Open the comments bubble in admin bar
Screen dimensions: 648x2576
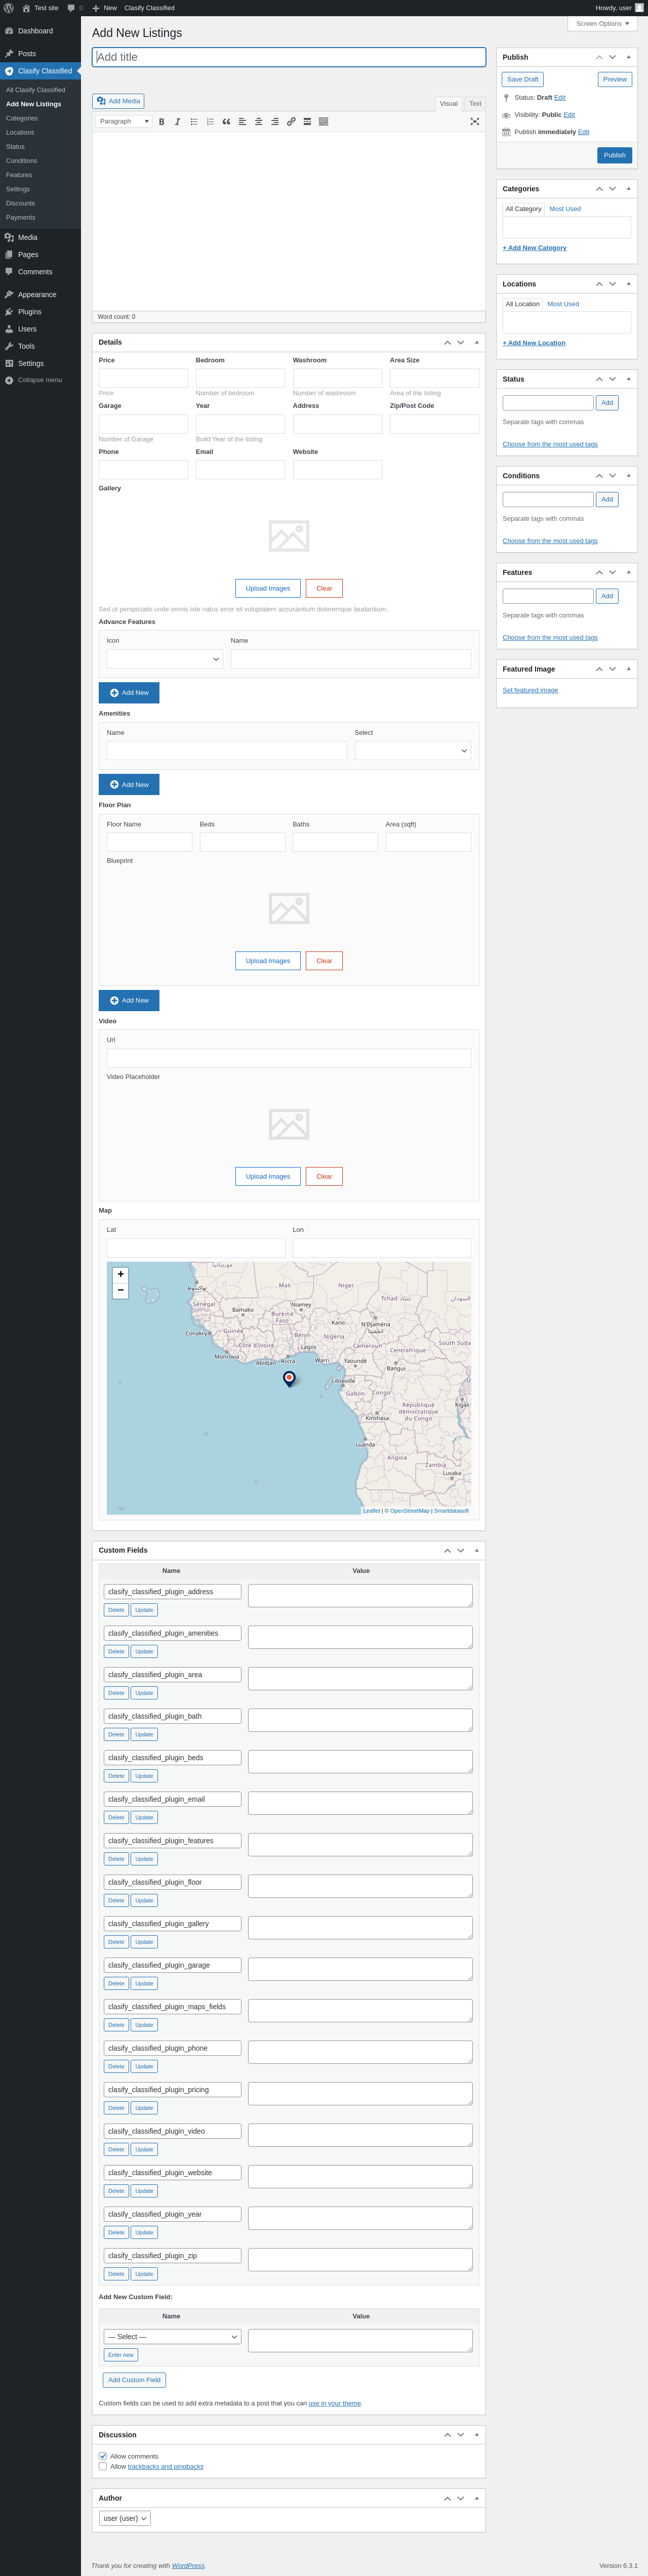75,8
